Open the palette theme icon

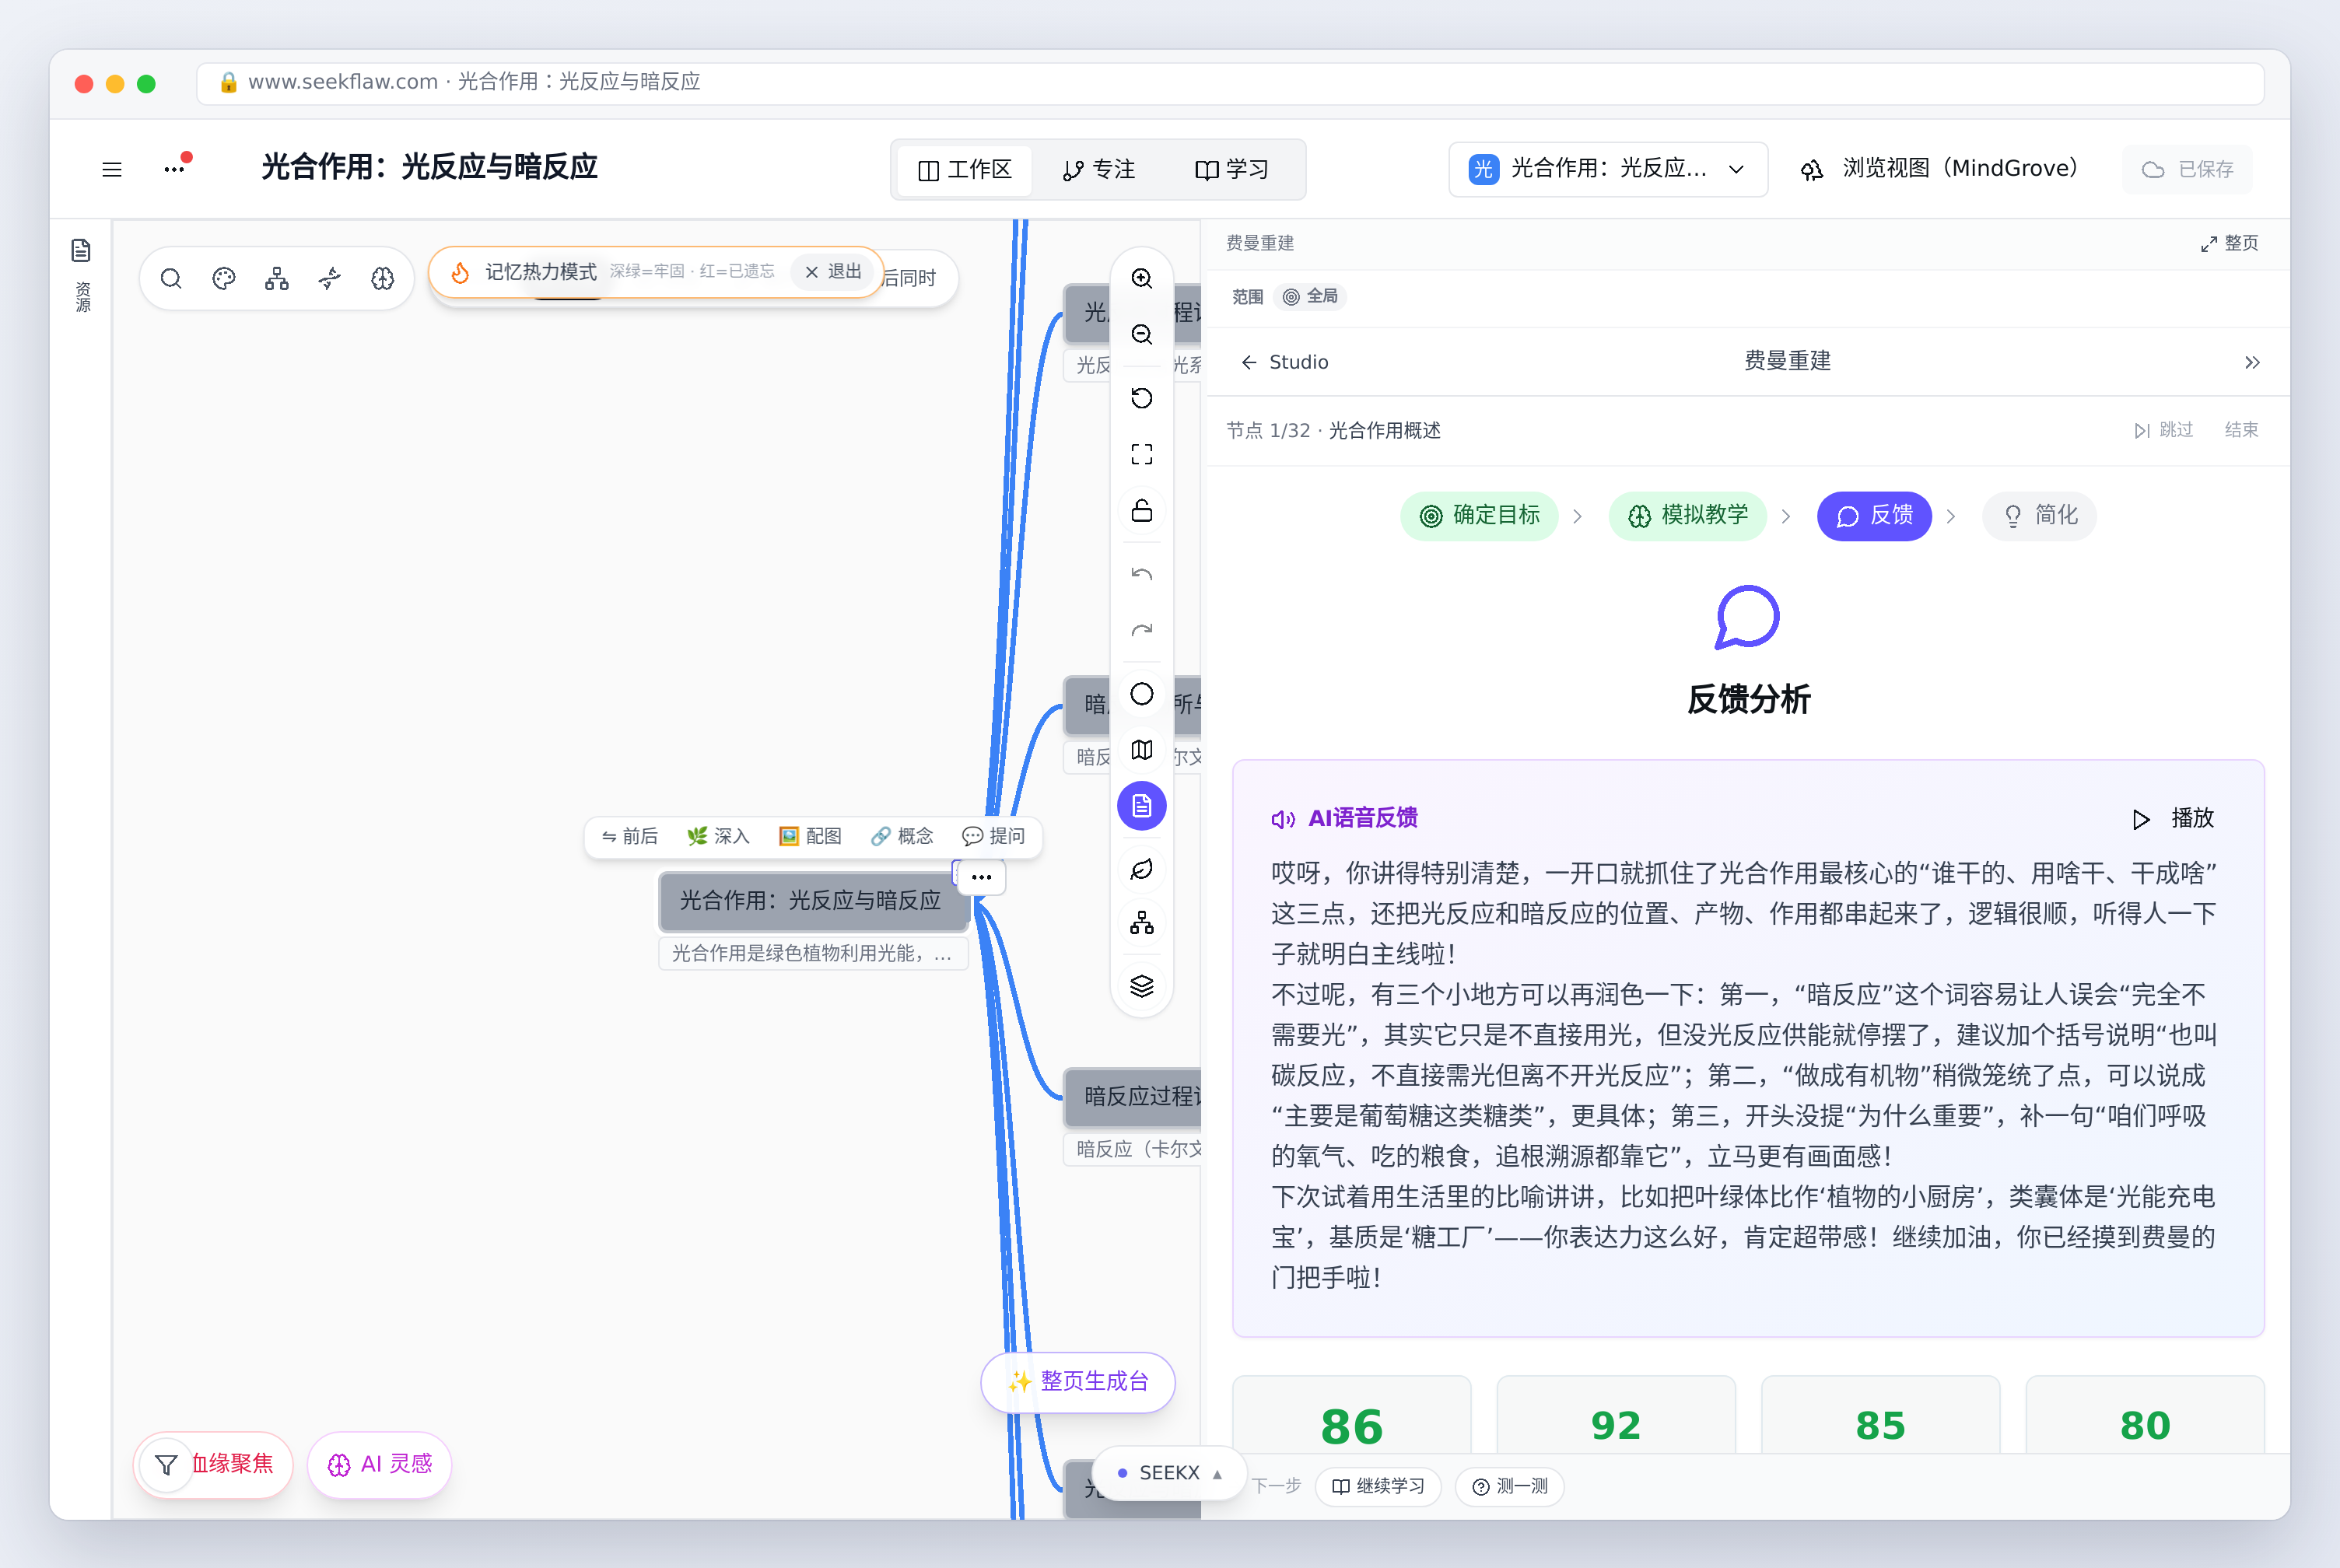coord(224,278)
